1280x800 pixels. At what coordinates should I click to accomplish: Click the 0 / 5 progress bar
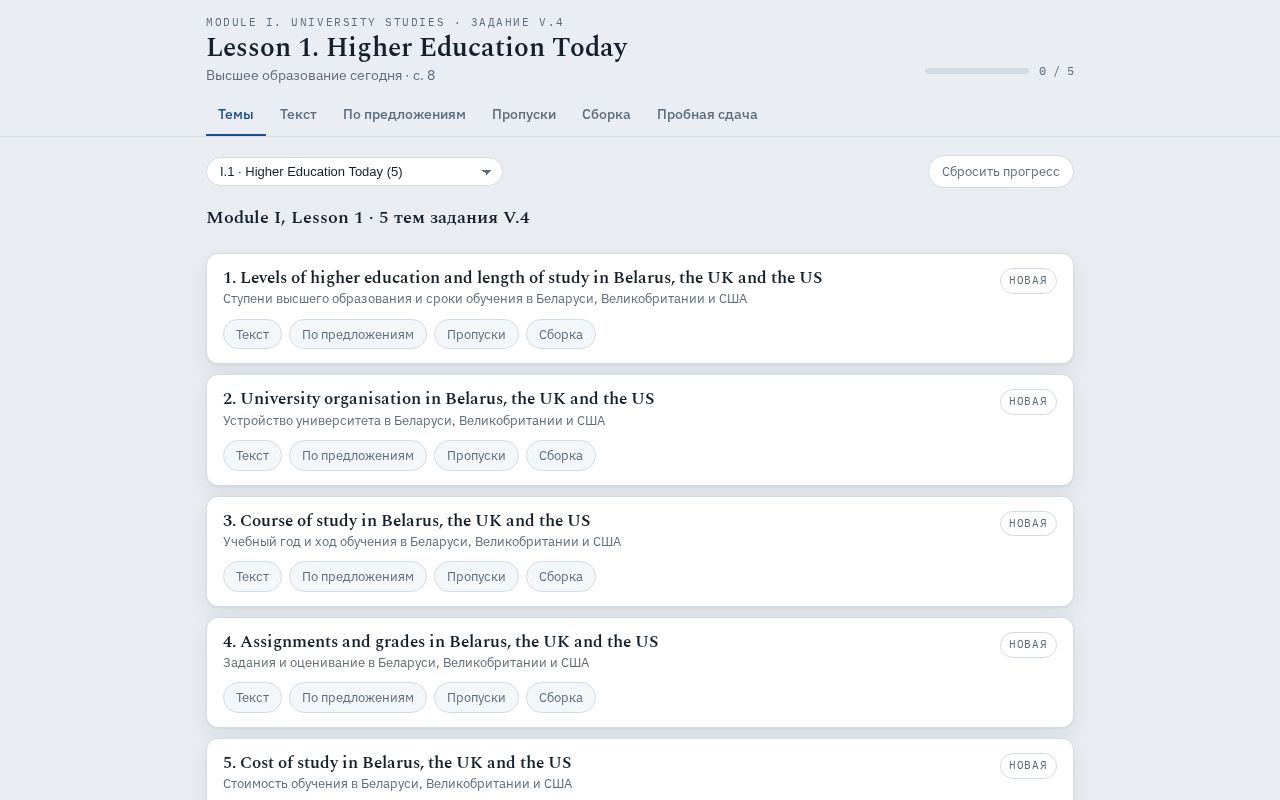click(x=977, y=71)
